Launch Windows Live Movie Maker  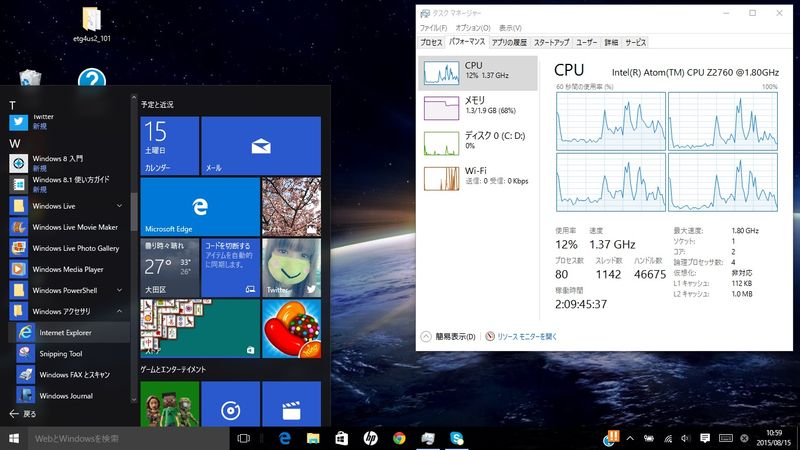tap(68, 227)
